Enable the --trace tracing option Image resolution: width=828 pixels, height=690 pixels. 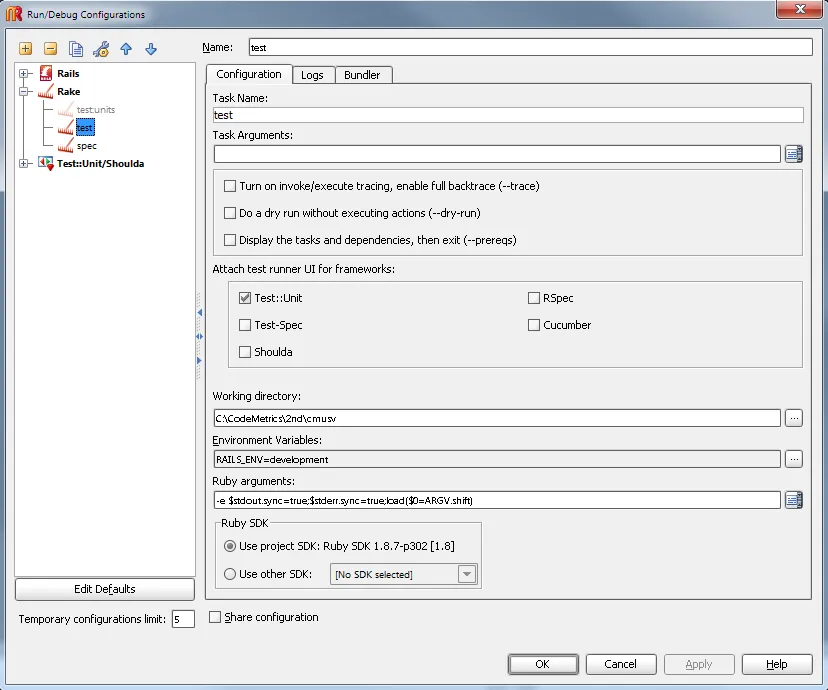pos(230,186)
